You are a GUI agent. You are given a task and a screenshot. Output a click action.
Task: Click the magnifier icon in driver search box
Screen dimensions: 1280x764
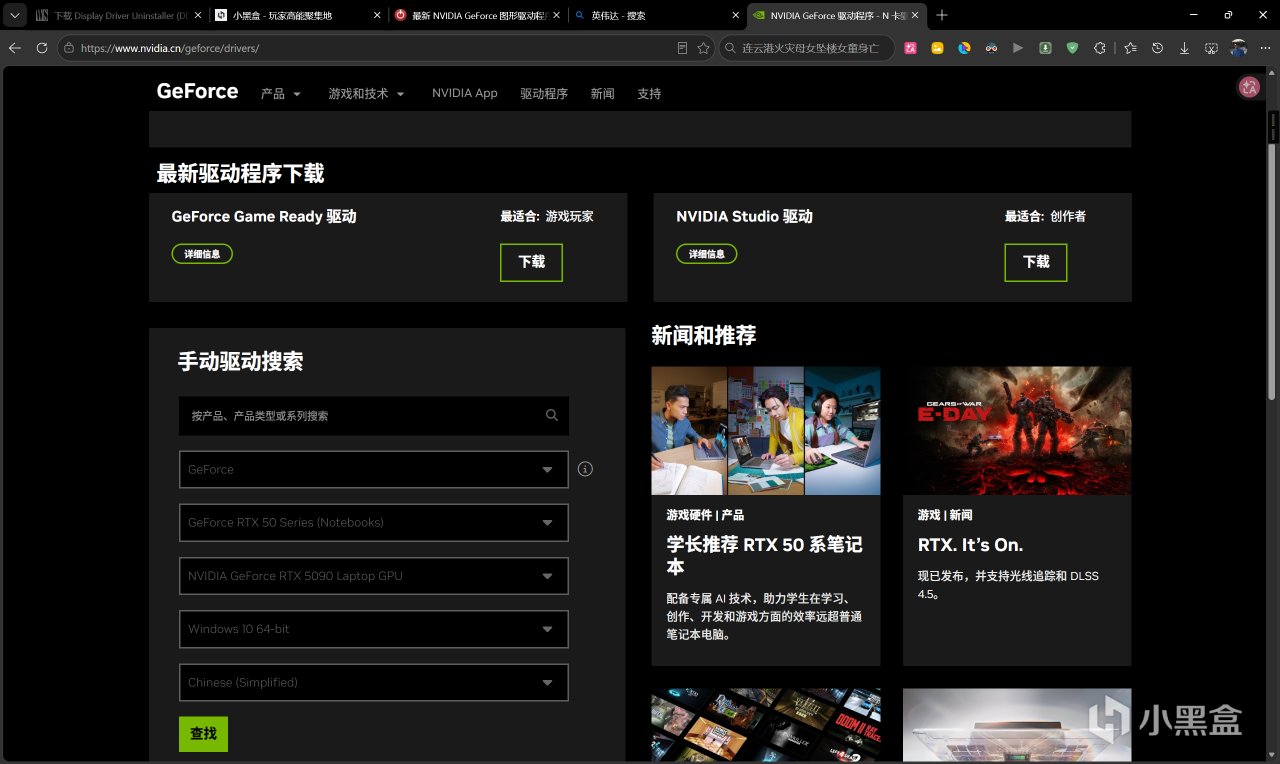(552, 415)
